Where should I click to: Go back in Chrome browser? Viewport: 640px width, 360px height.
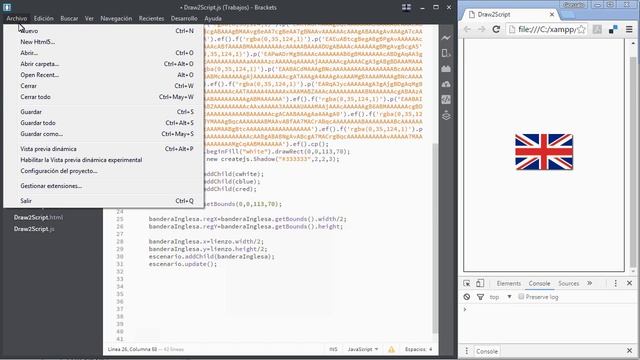click(x=467, y=29)
